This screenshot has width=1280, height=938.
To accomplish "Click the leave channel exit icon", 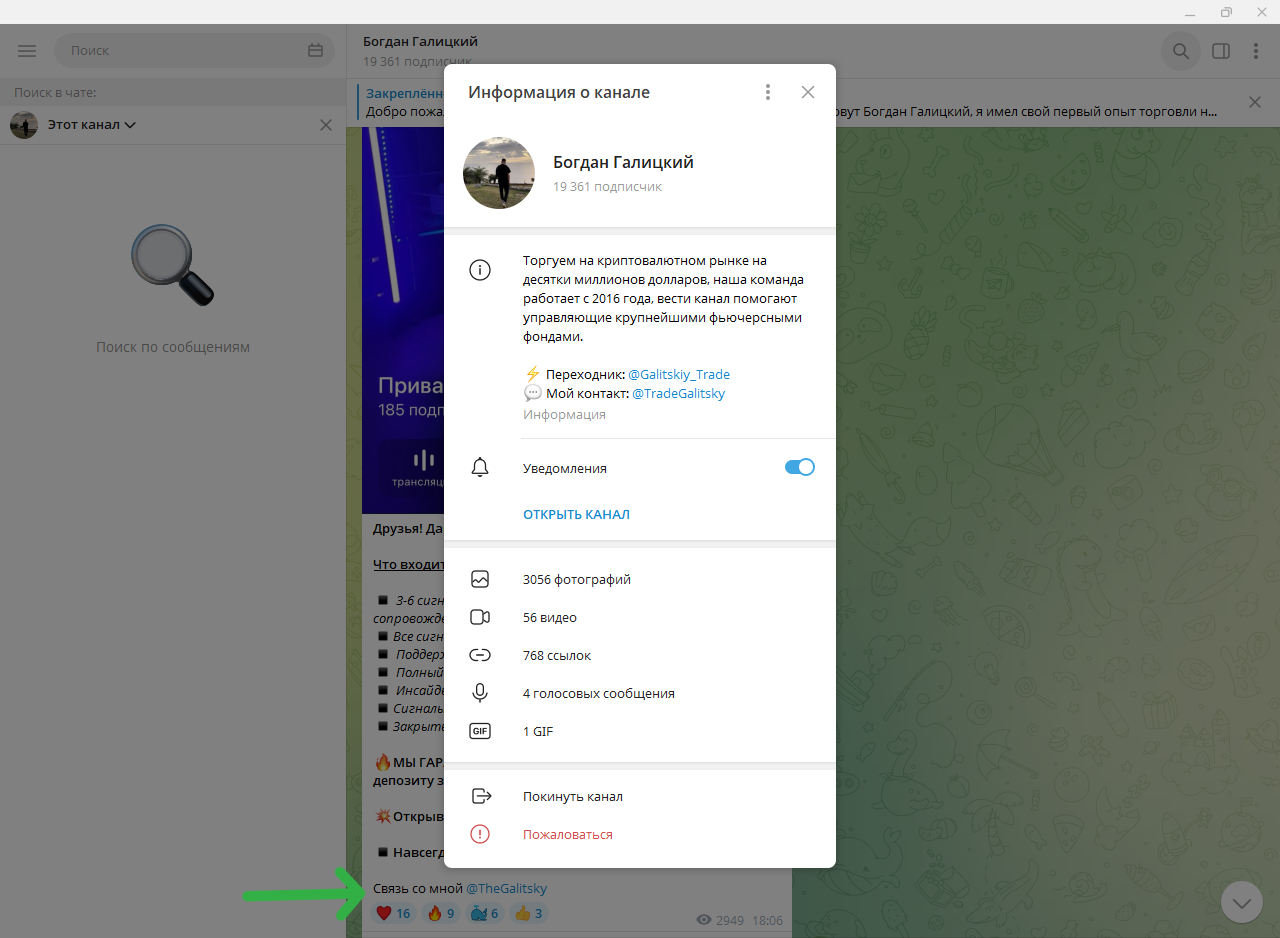I will pos(481,797).
